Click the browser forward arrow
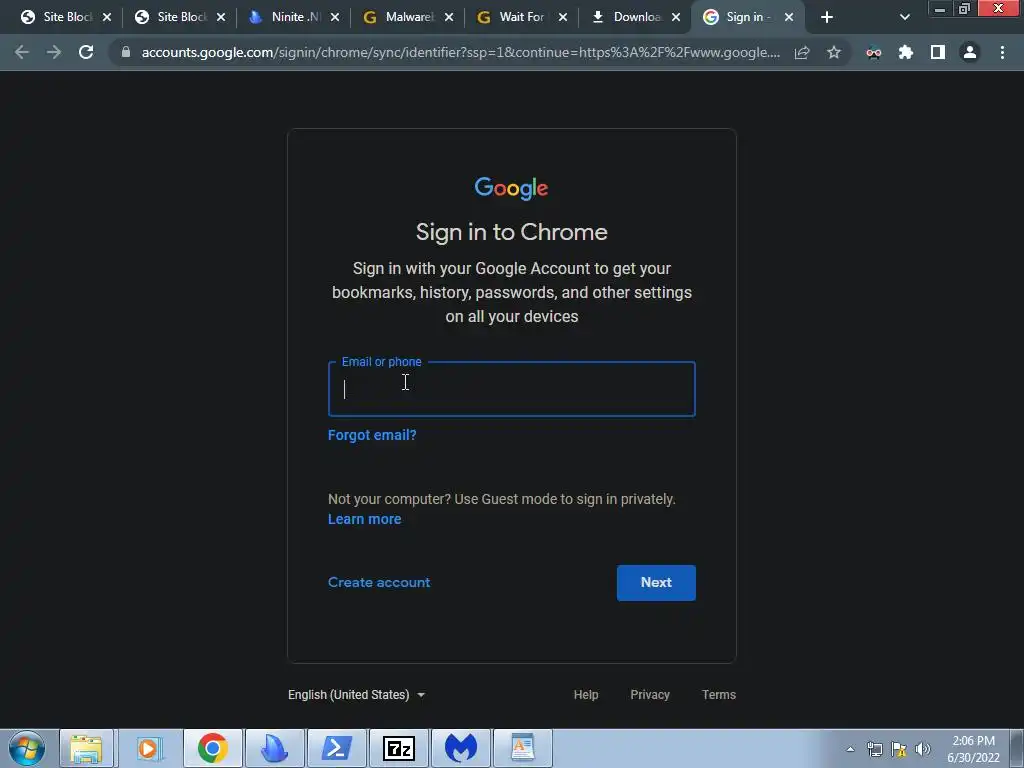This screenshot has width=1024, height=768. [54, 52]
